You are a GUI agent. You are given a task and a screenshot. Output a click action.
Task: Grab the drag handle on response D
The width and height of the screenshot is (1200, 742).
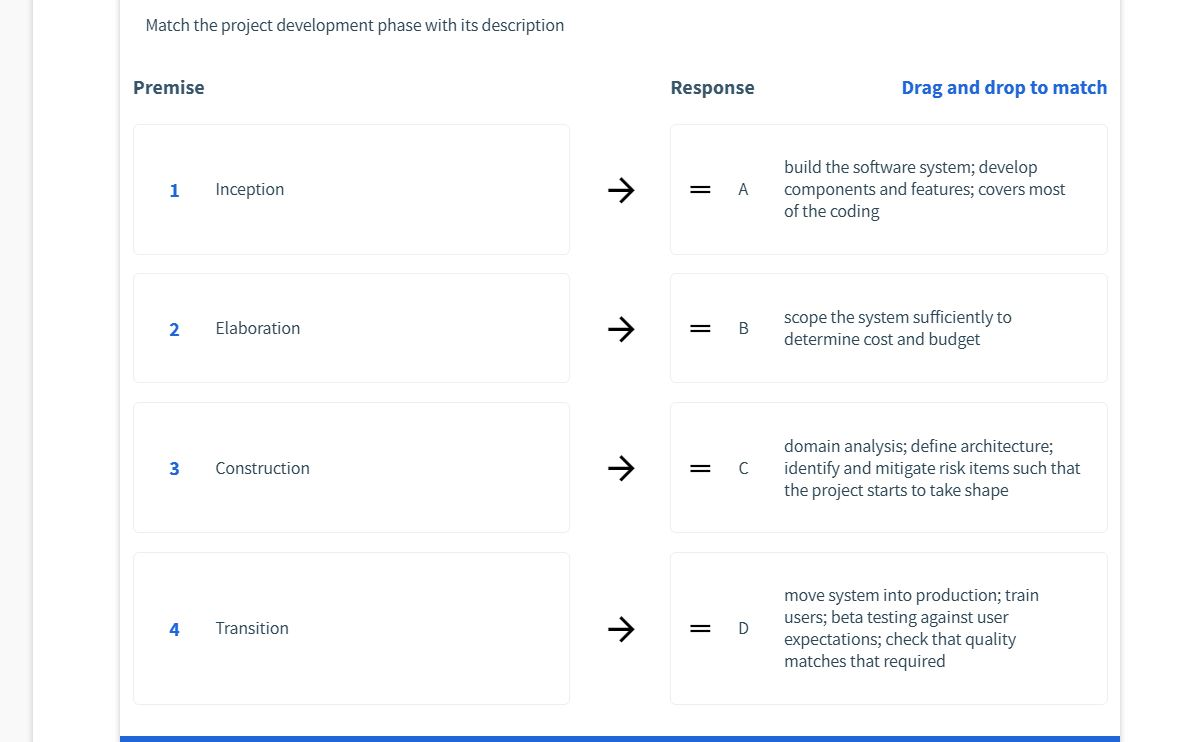coord(700,629)
